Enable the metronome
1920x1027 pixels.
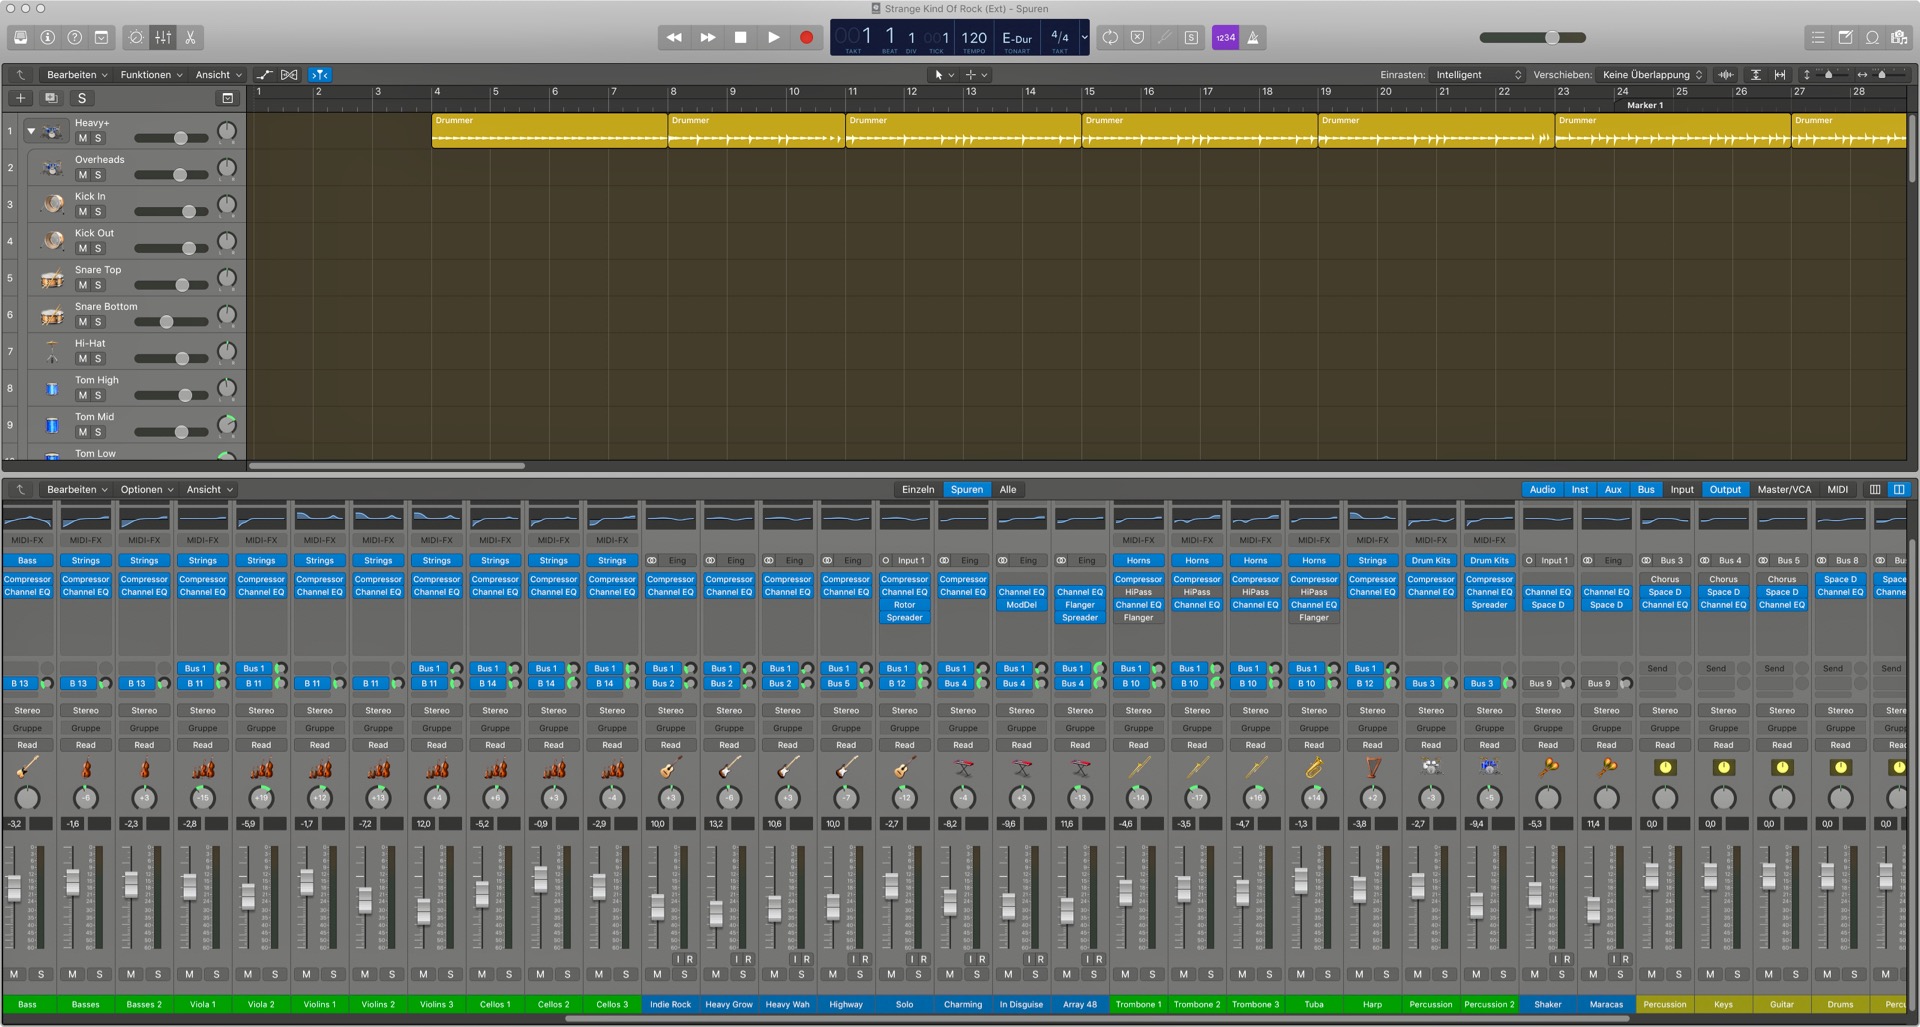[1253, 37]
